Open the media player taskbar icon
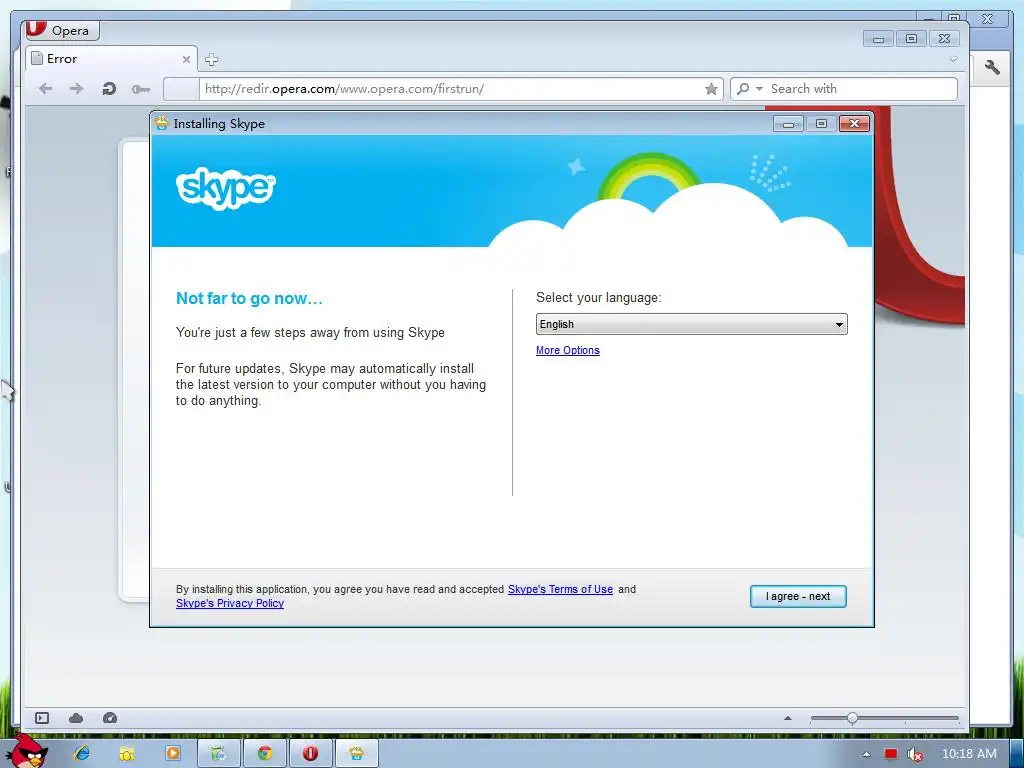This screenshot has height=768, width=1024. tap(172, 754)
